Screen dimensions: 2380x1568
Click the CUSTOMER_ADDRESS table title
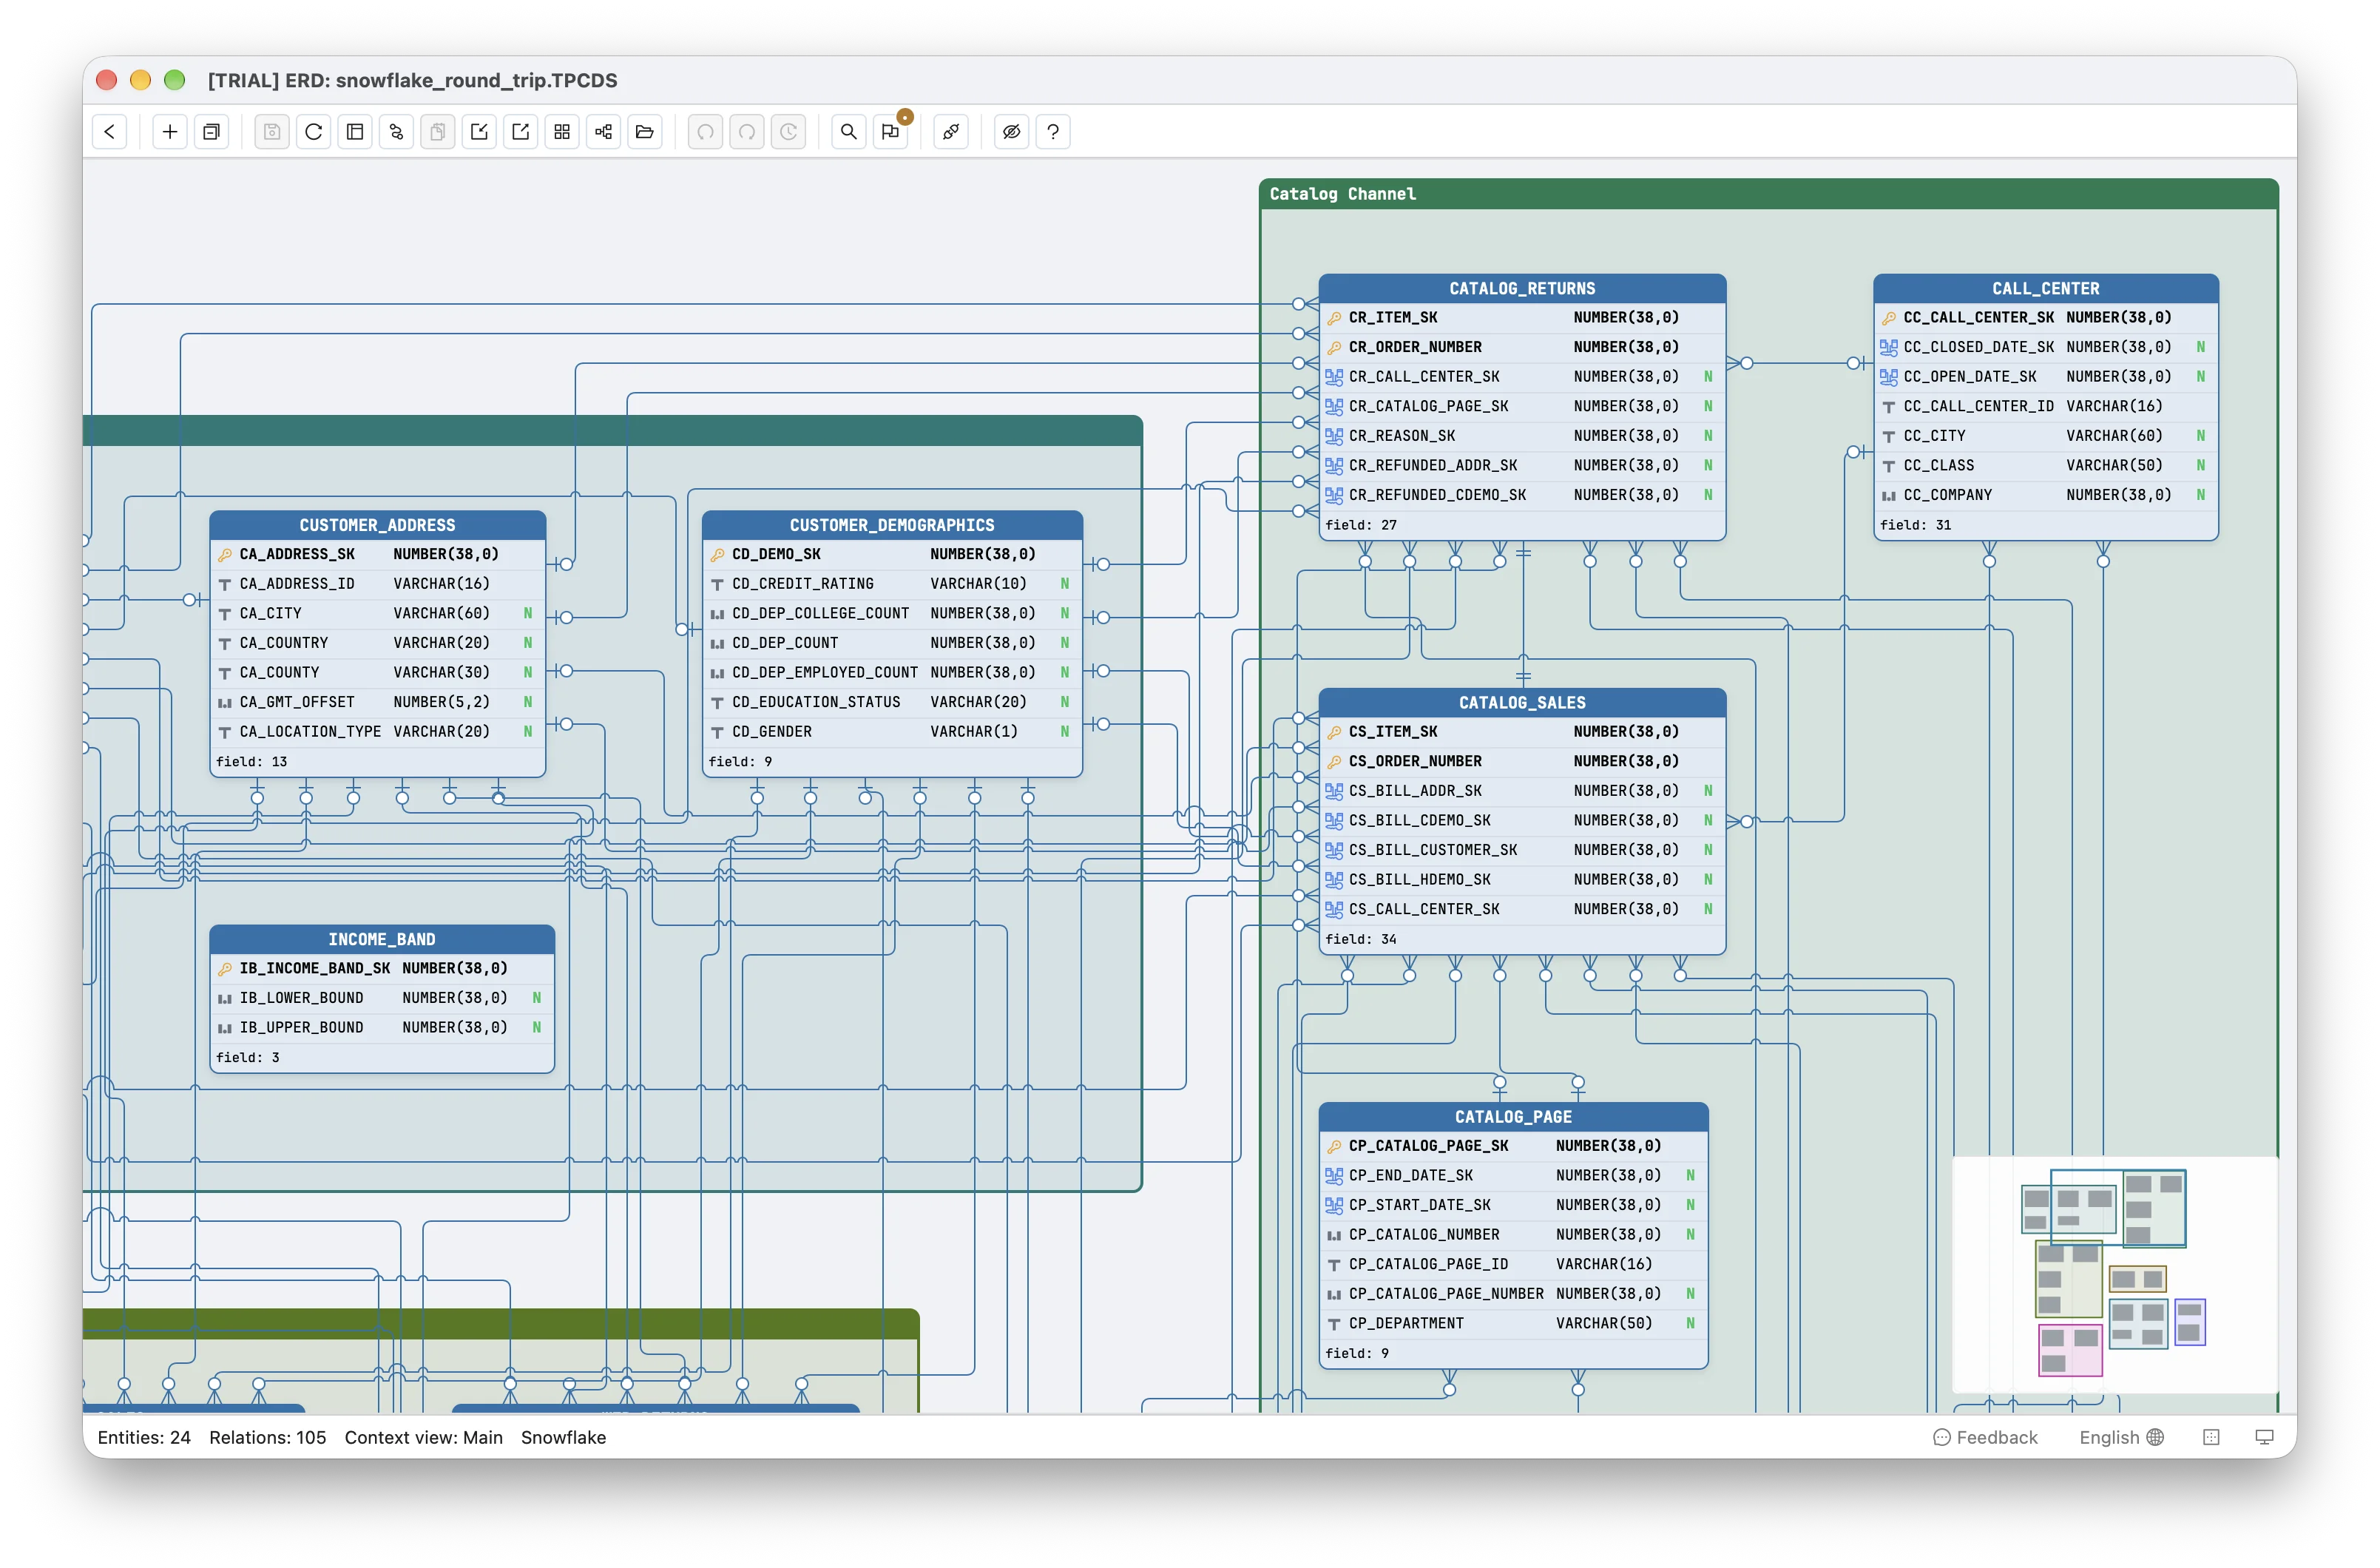pos(377,525)
